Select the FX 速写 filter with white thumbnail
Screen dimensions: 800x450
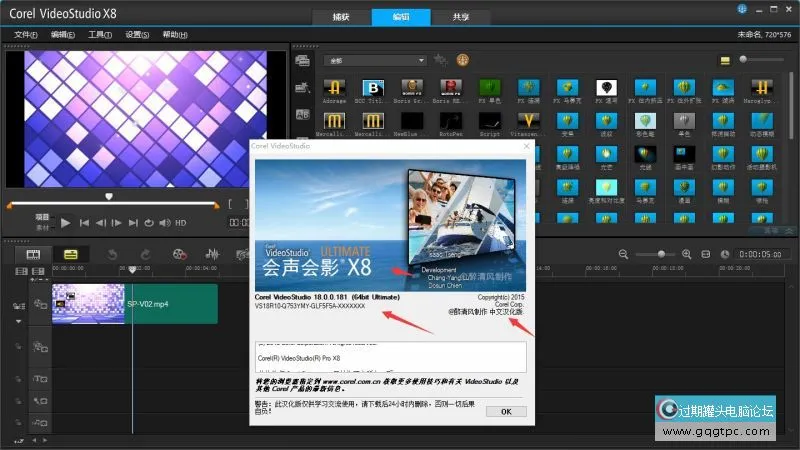pyautogui.click(x=606, y=88)
